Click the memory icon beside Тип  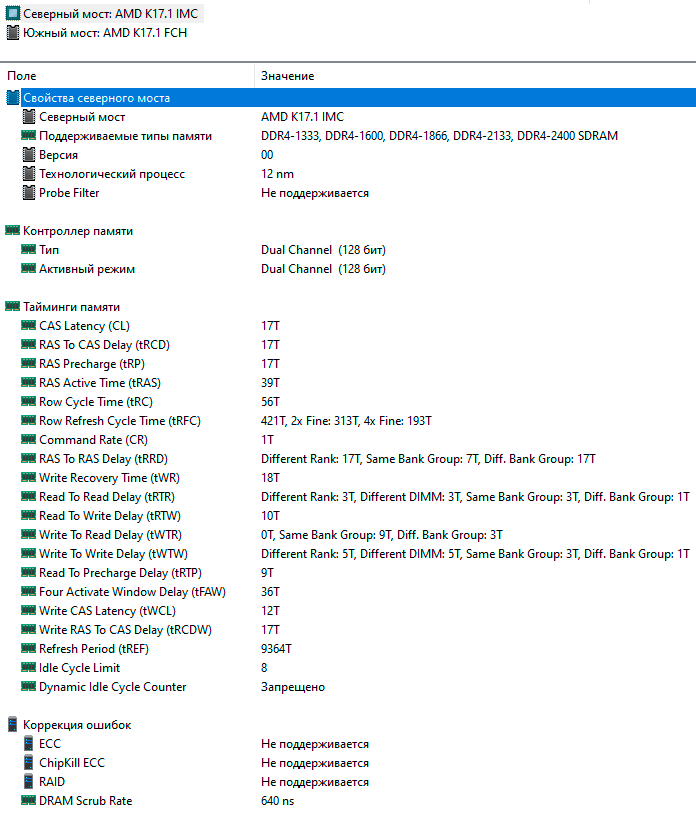29,250
